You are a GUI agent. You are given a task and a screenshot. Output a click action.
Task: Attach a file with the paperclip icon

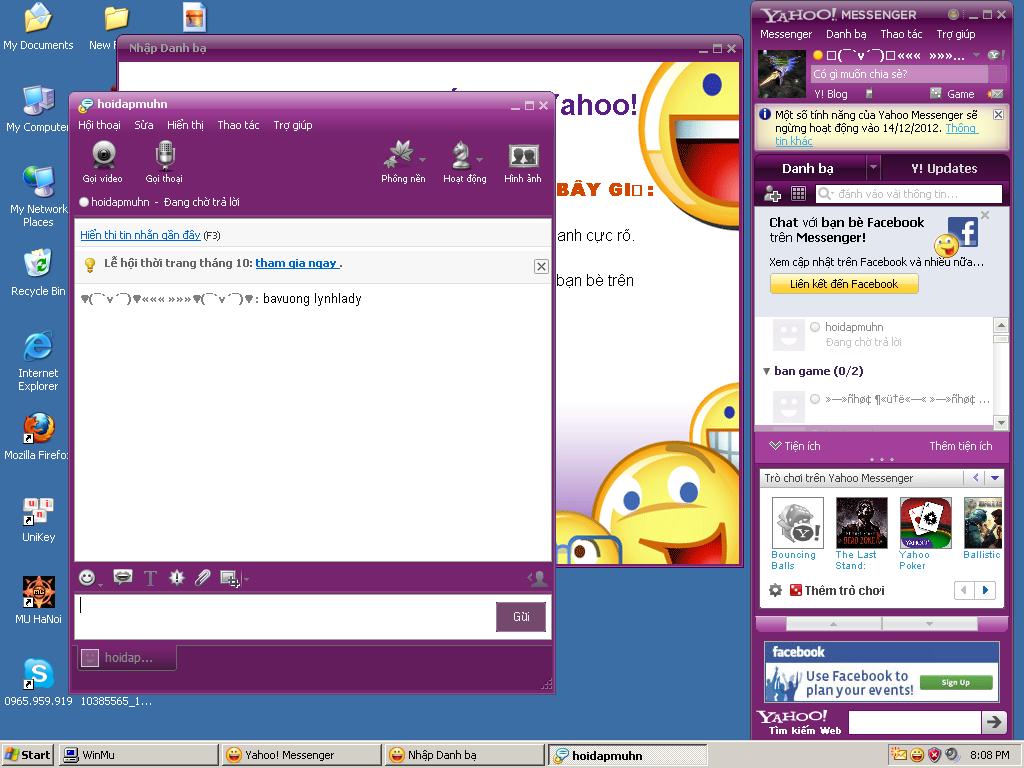point(202,577)
